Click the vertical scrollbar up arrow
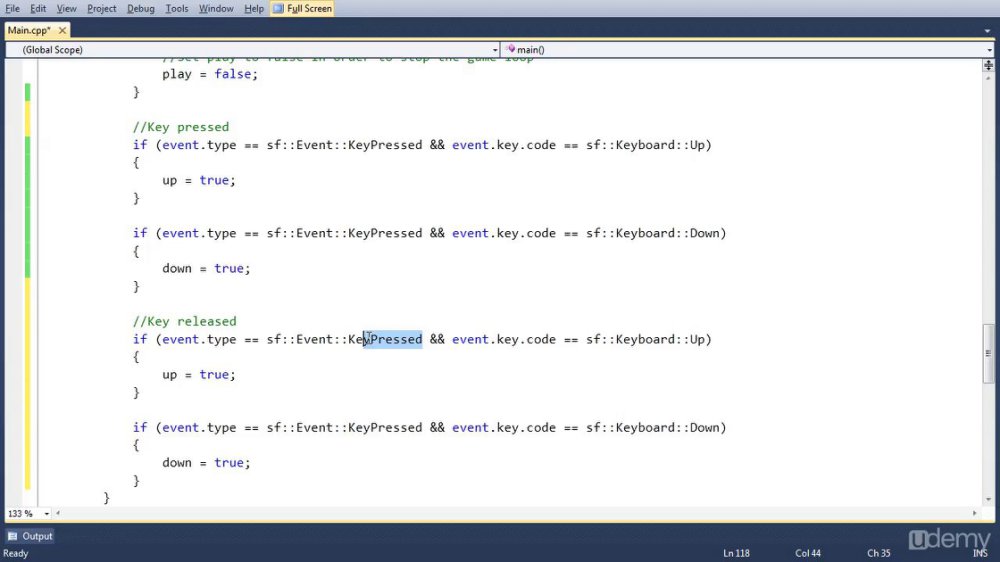The width and height of the screenshot is (1000, 562). (988, 78)
